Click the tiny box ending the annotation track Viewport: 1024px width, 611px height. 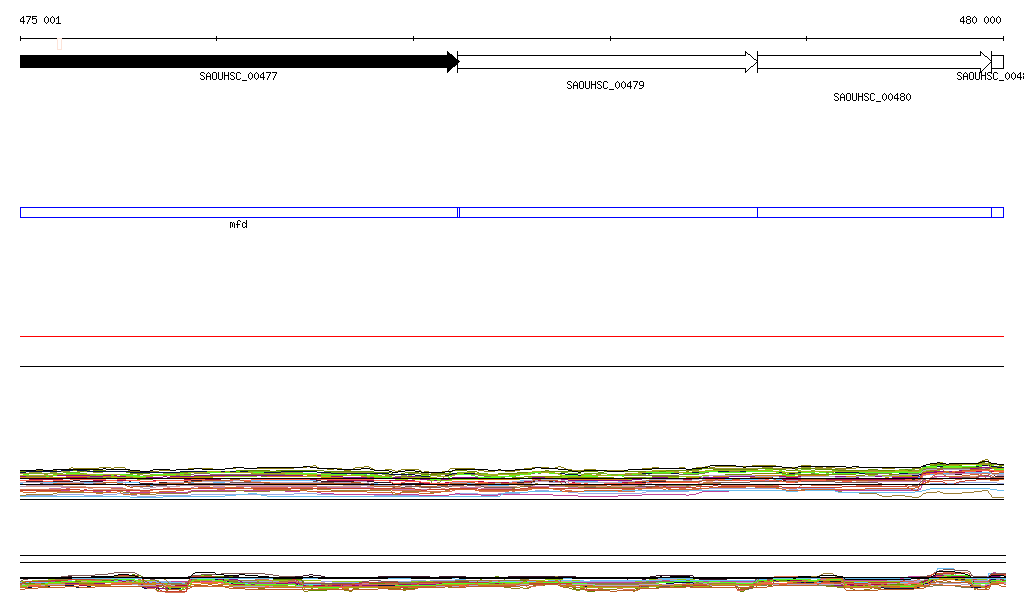(997, 212)
